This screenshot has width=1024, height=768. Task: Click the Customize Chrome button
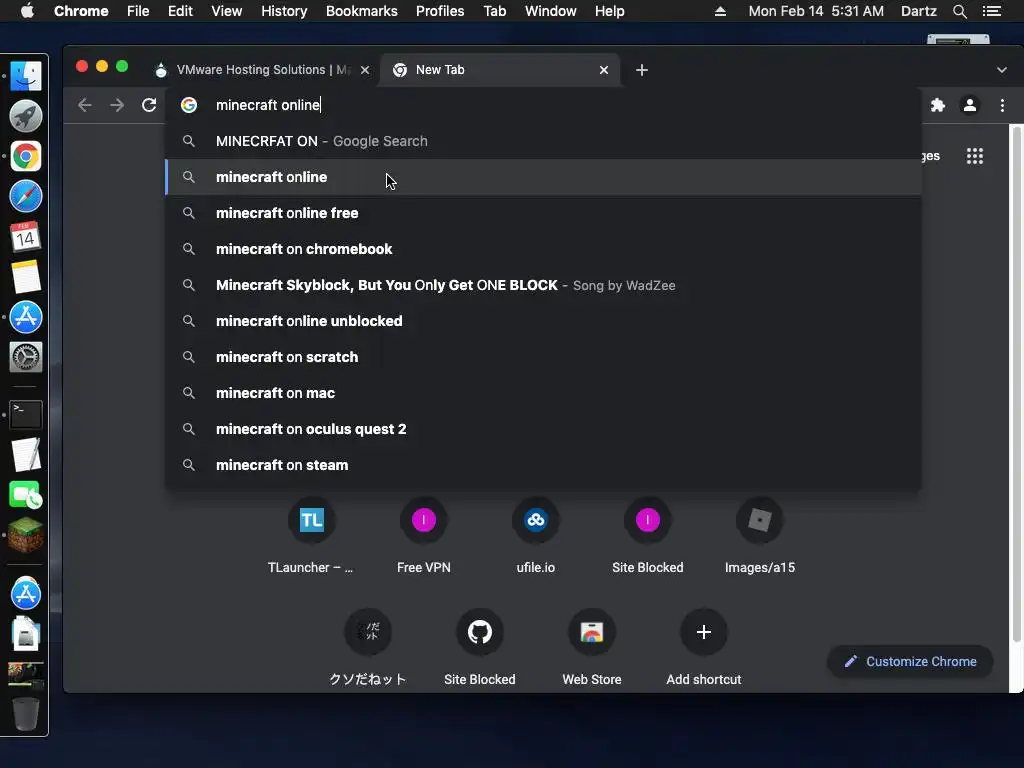[910, 662]
